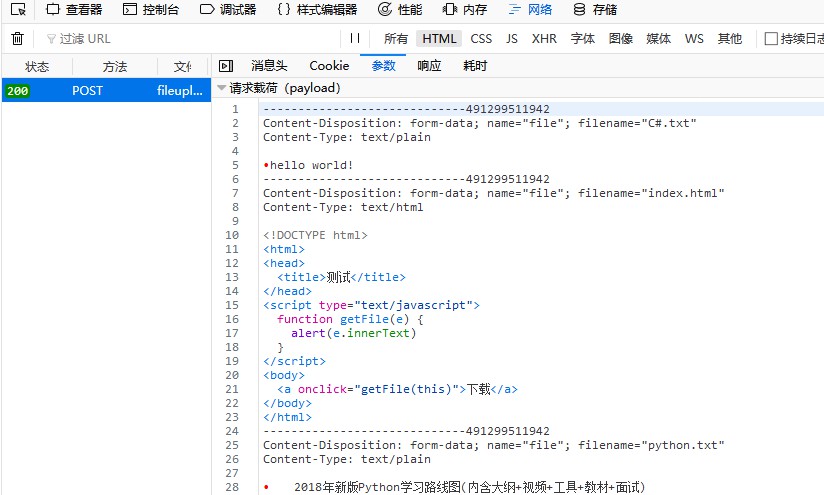
Task: Select the 200 POST fileupl... request row
Action: click(106, 90)
